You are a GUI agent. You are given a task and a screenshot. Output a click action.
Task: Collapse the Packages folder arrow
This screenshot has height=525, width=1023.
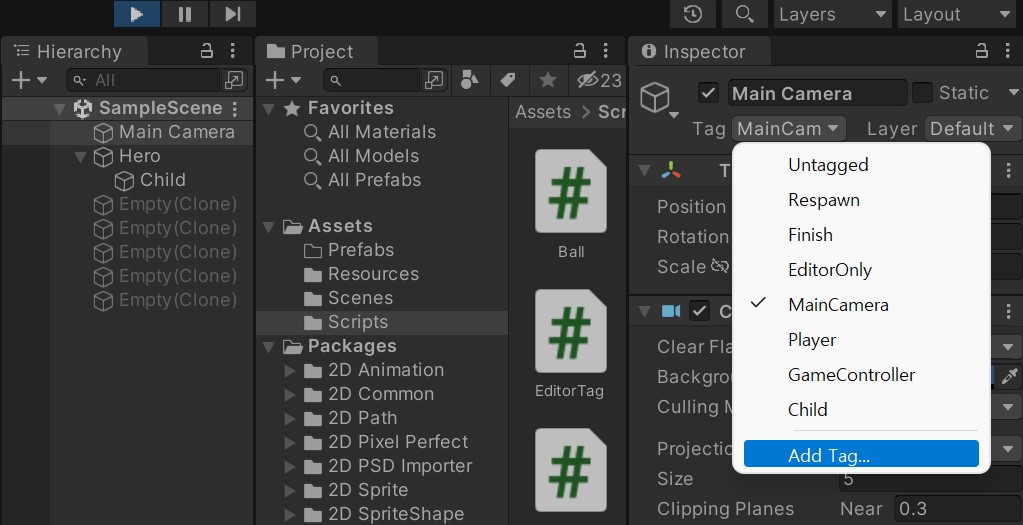(x=268, y=346)
